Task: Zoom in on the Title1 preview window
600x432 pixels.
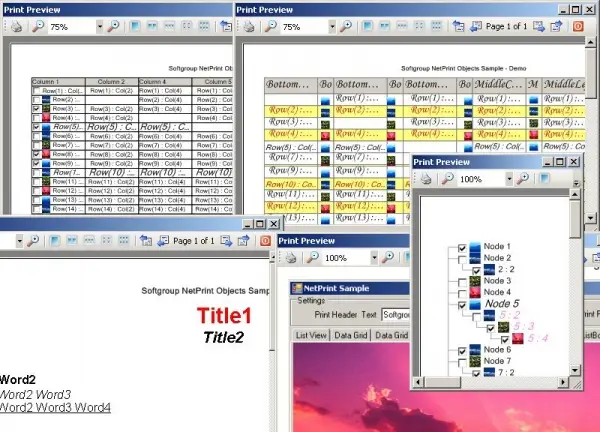Action: coord(33,241)
